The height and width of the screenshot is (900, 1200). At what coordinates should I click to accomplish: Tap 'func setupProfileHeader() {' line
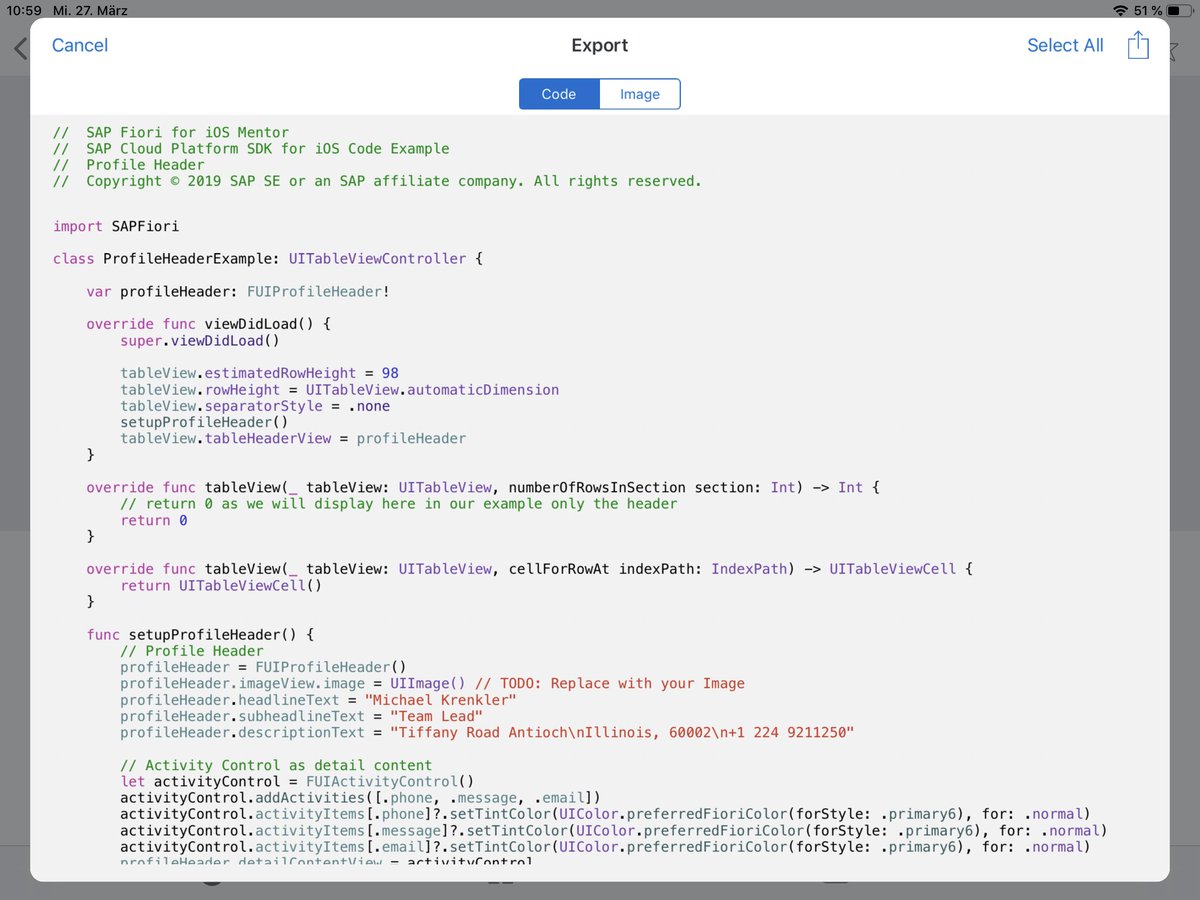[200, 634]
